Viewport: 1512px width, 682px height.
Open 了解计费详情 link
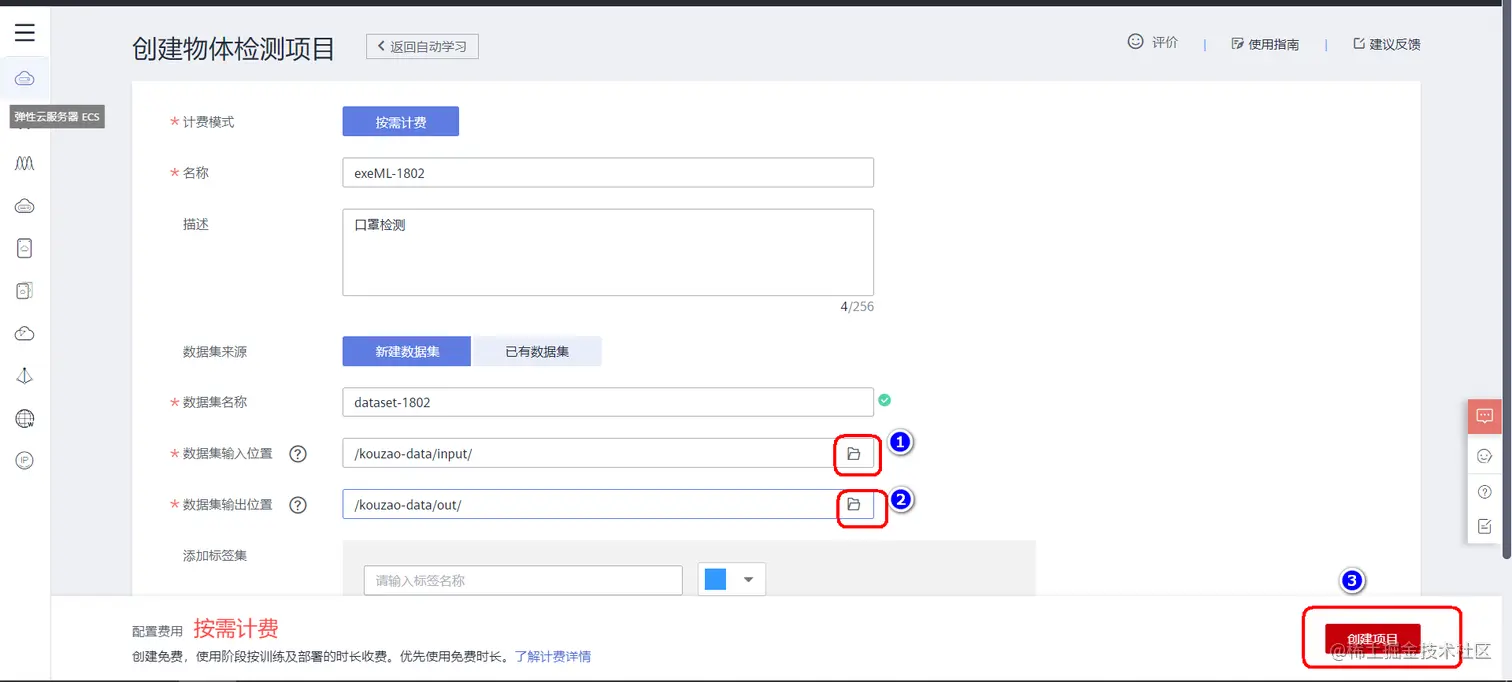click(x=553, y=657)
